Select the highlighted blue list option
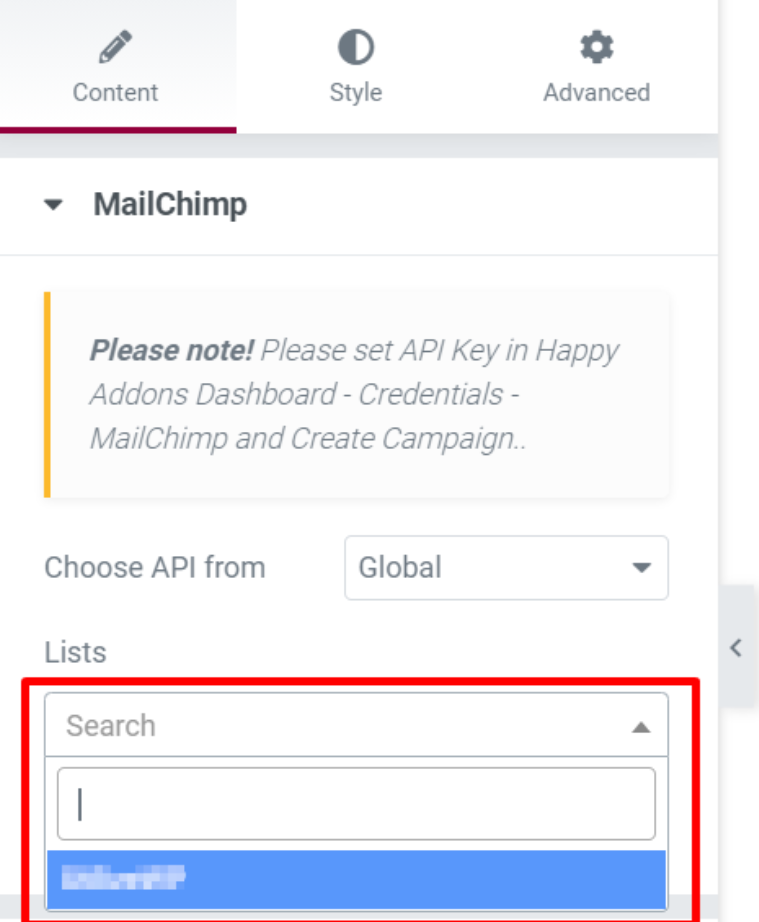Image resolution: width=759 pixels, height=922 pixels. coord(356,880)
